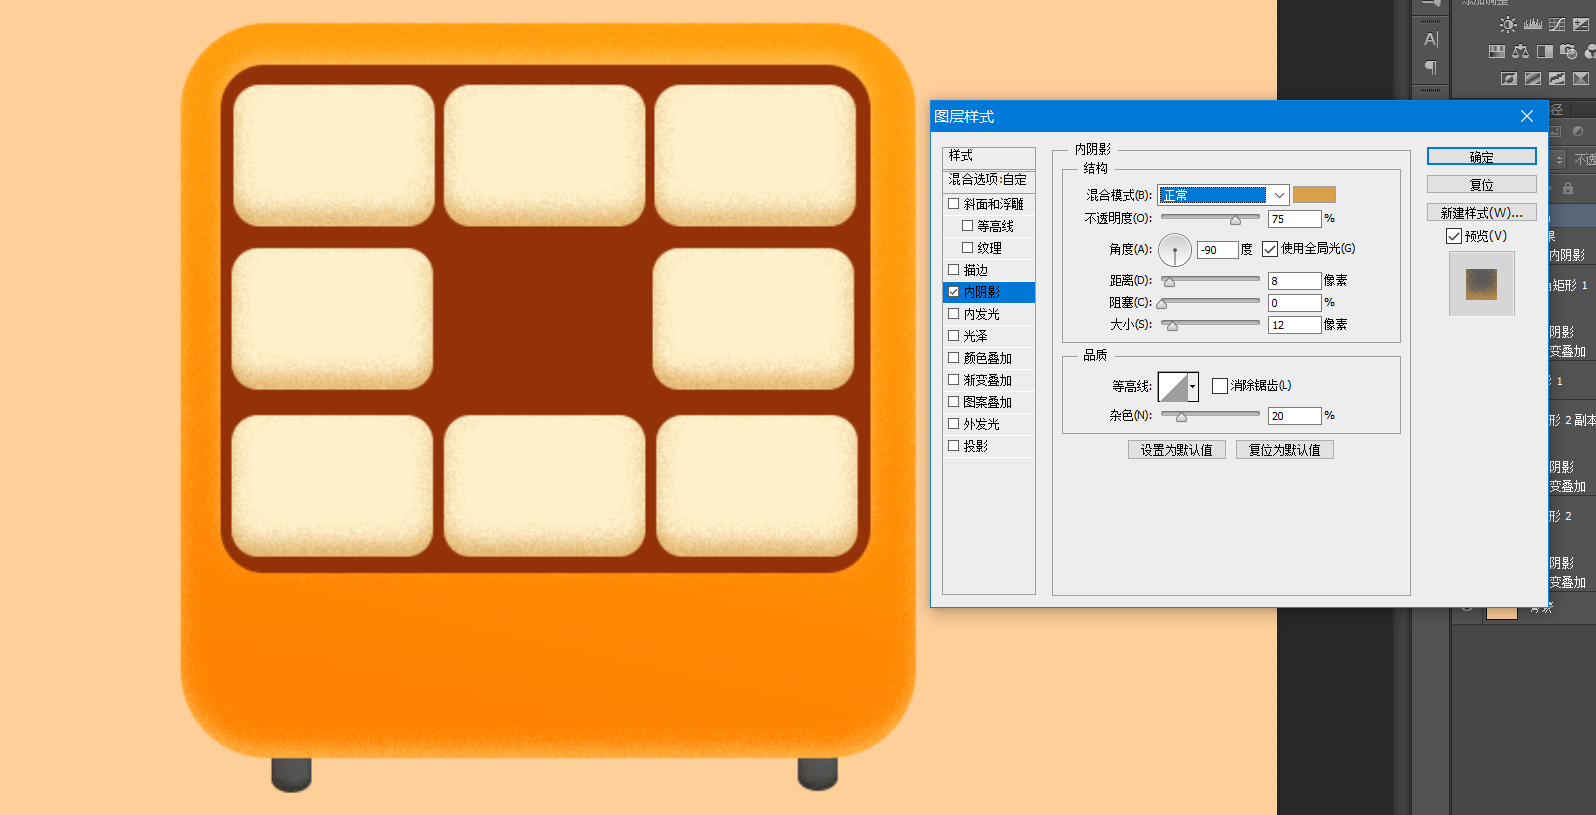Add a Threshold adjustment layer
Viewport: 1596px width, 815px height.
point(1557,78)
